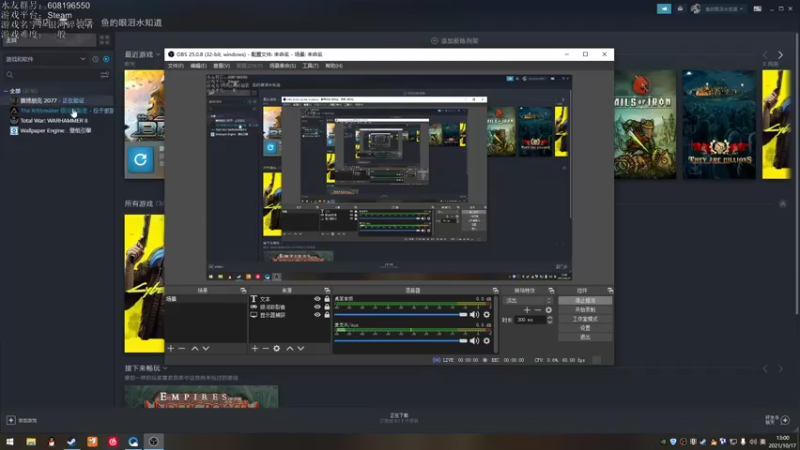Open the Windows Start menu
This screenshot has width=800, height=450.
(x=10, y=441)
